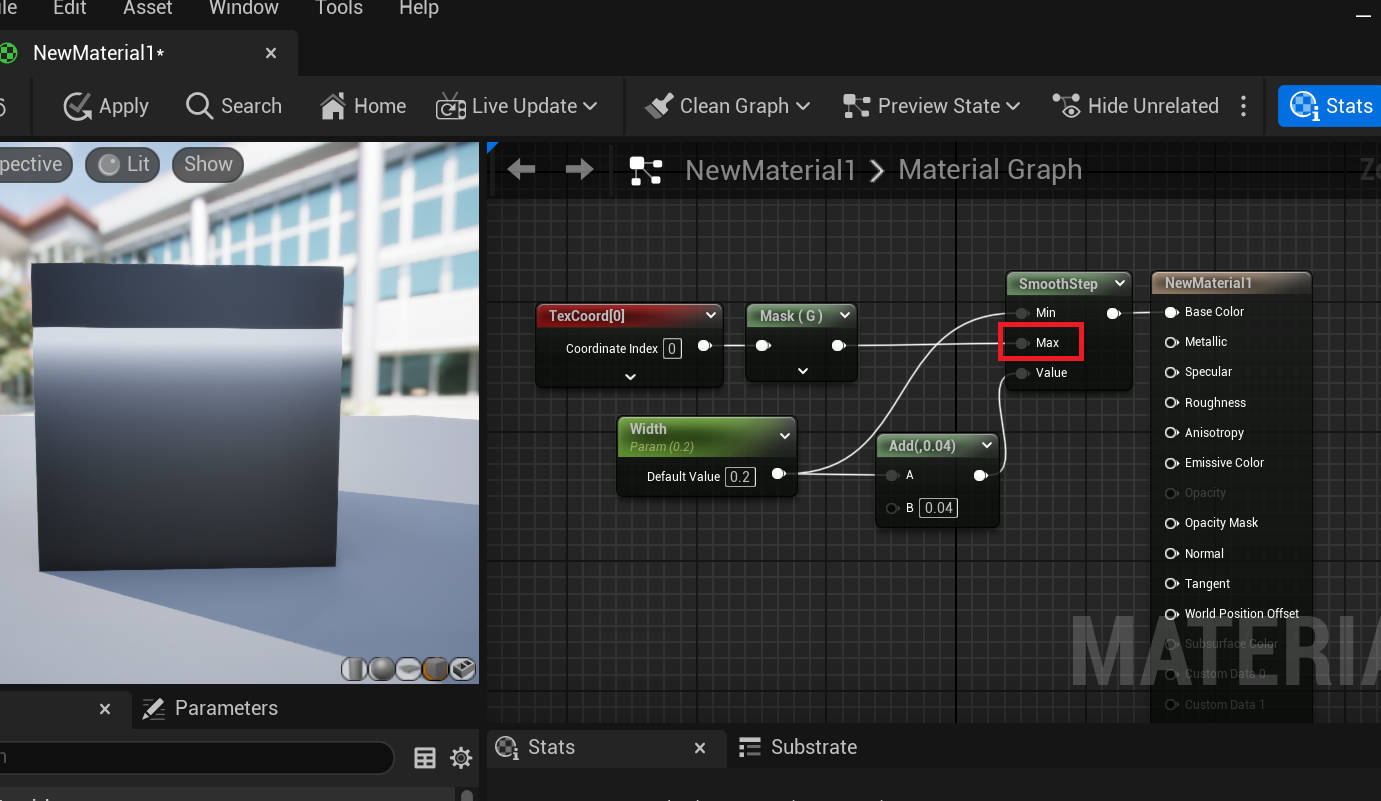Click the property matrix grid icon
This screenshot has width=1381, height=801.
425,758
